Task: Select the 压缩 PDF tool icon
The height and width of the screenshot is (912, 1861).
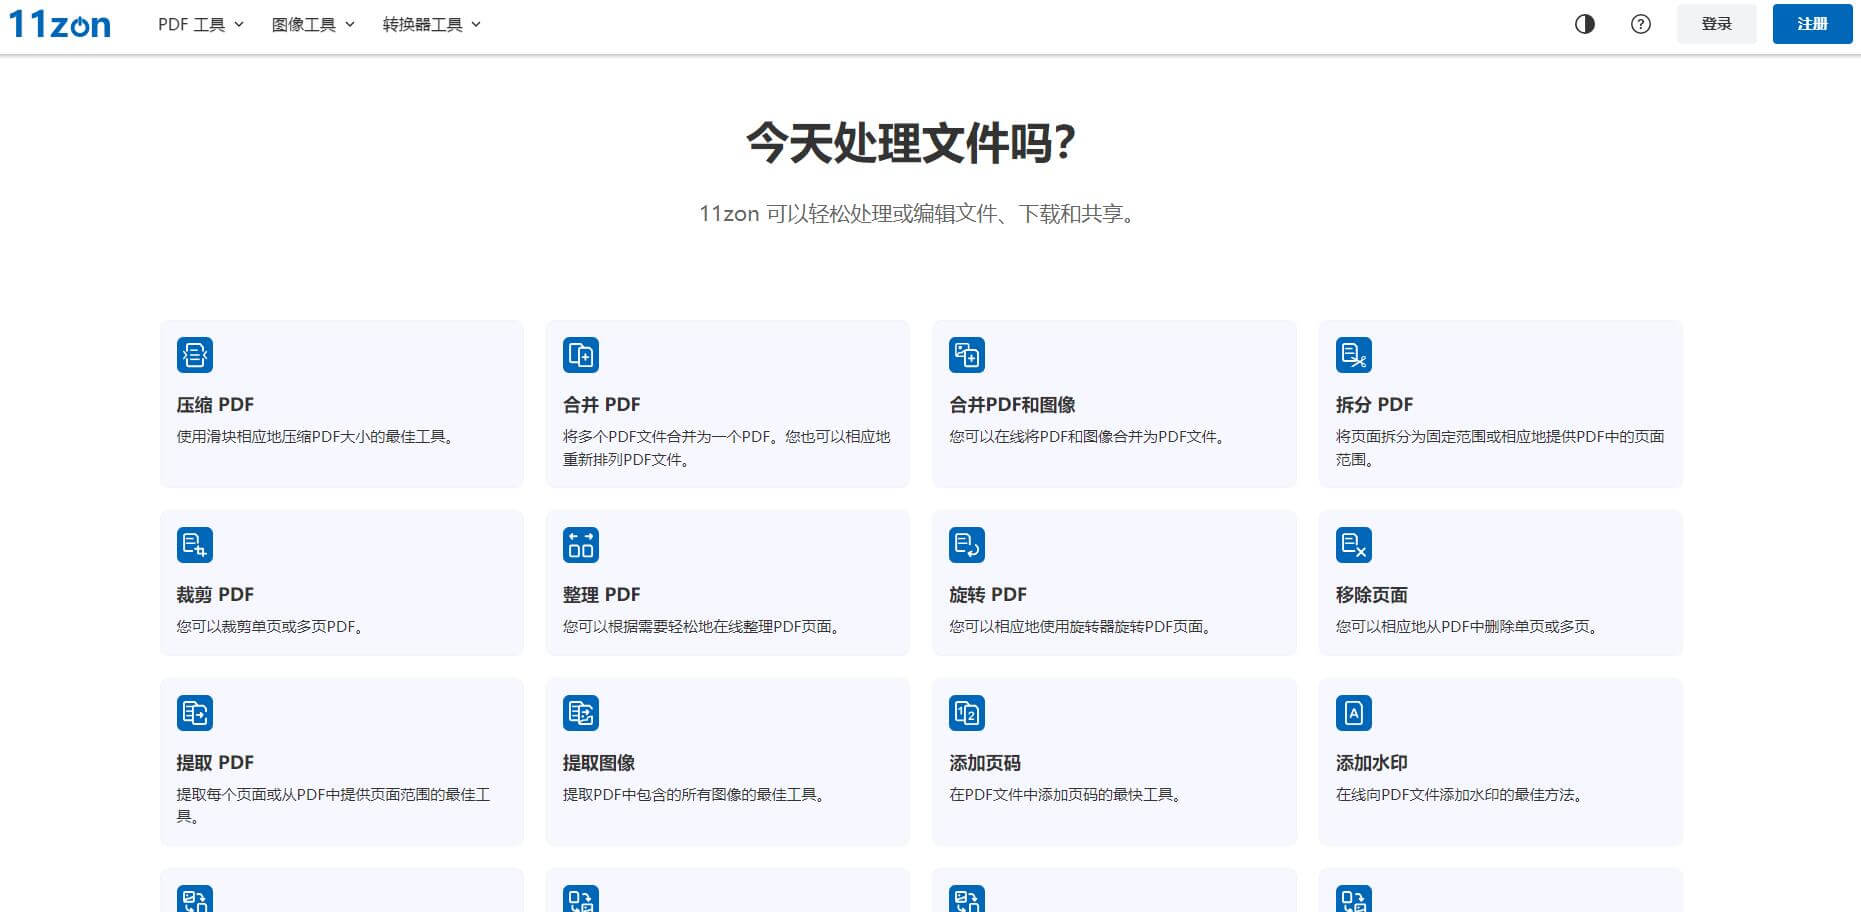Action: click(195, 355)
